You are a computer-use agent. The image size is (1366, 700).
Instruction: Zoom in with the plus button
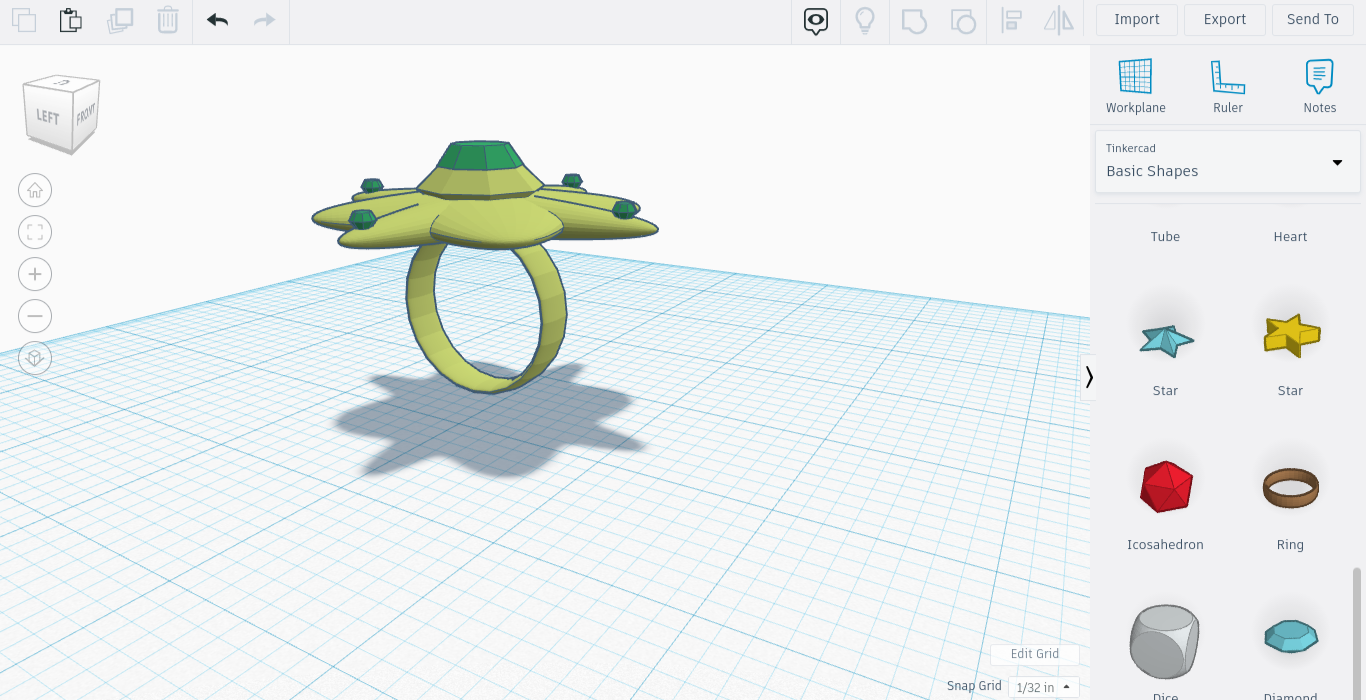pos(35,274)
